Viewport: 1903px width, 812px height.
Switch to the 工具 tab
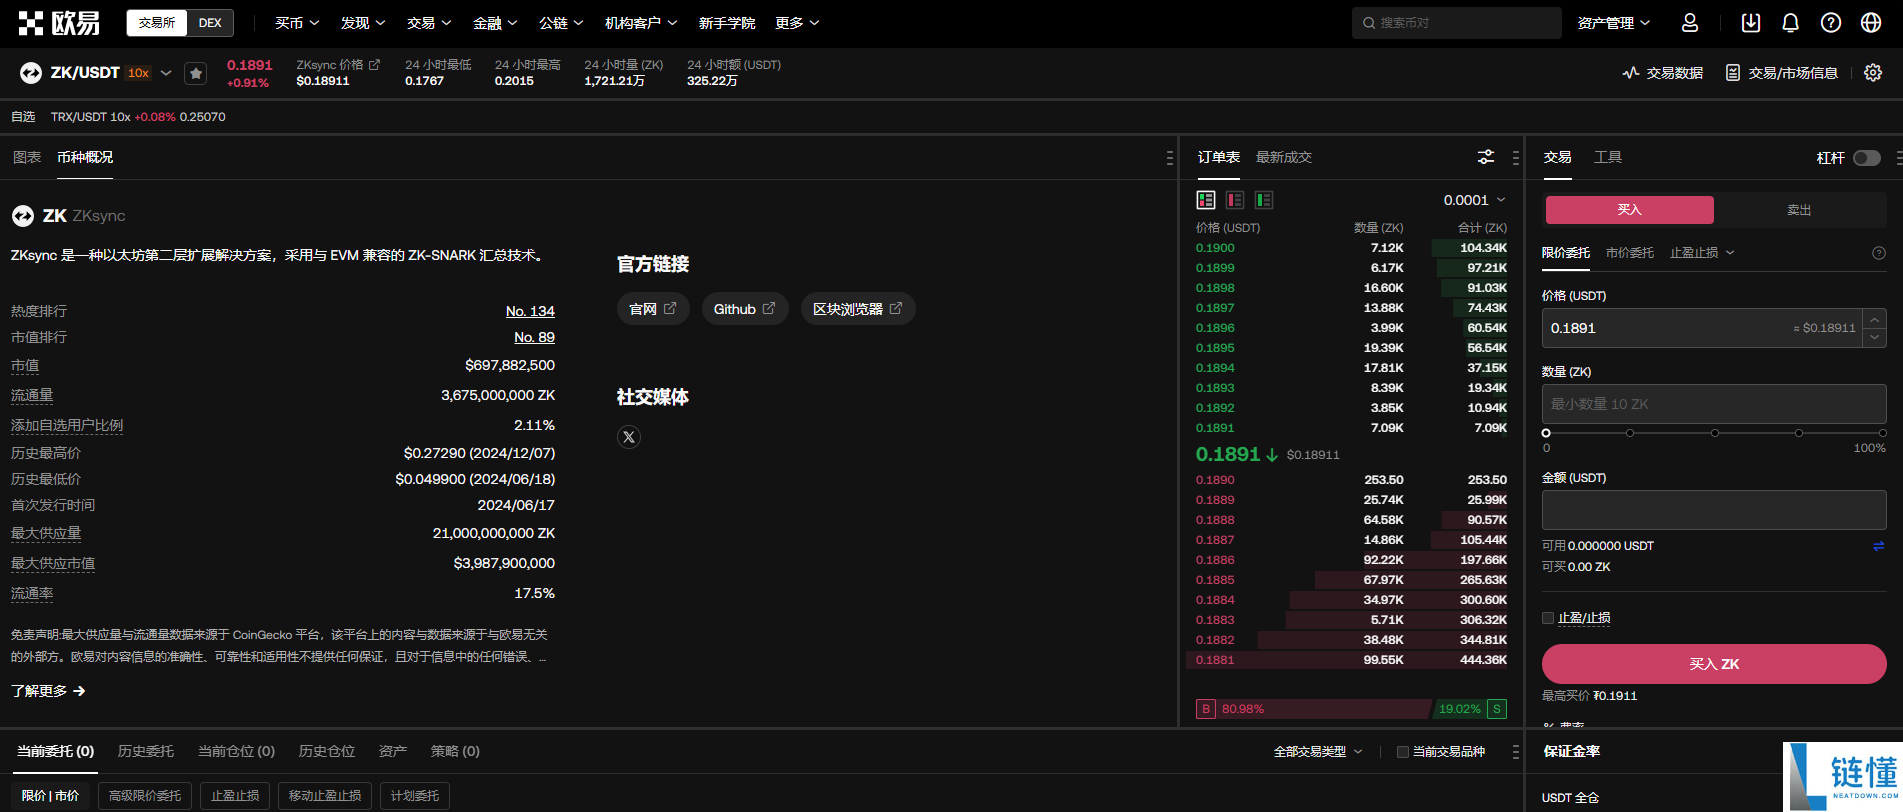coord(1608,157)
